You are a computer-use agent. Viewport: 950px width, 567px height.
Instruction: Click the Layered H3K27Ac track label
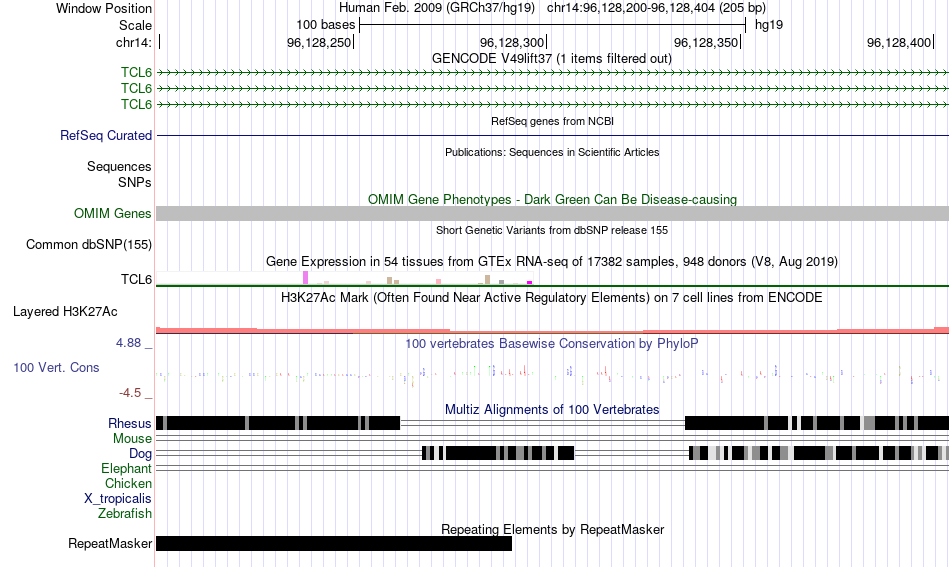(65, 312)
